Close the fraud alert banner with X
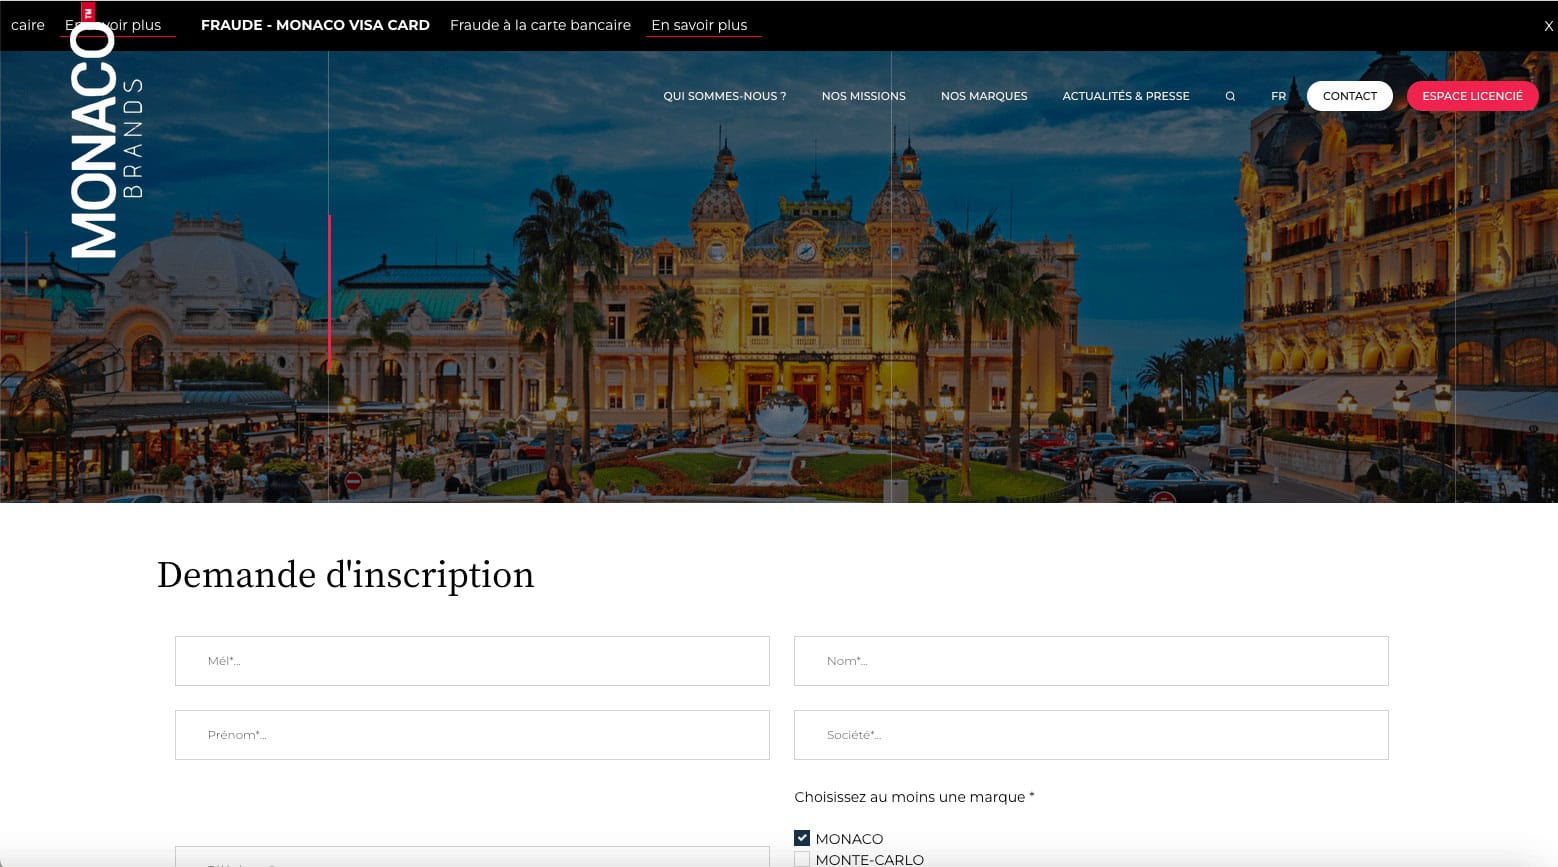 click(x=1548, y=27)
